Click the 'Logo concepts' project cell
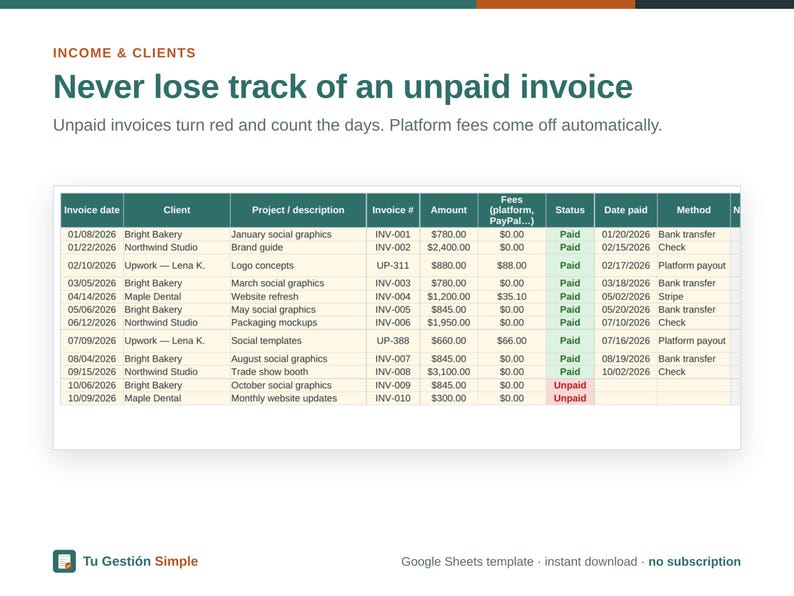Image resolution: width=794 pixels, height=596 pixels. tap(298, 265)
